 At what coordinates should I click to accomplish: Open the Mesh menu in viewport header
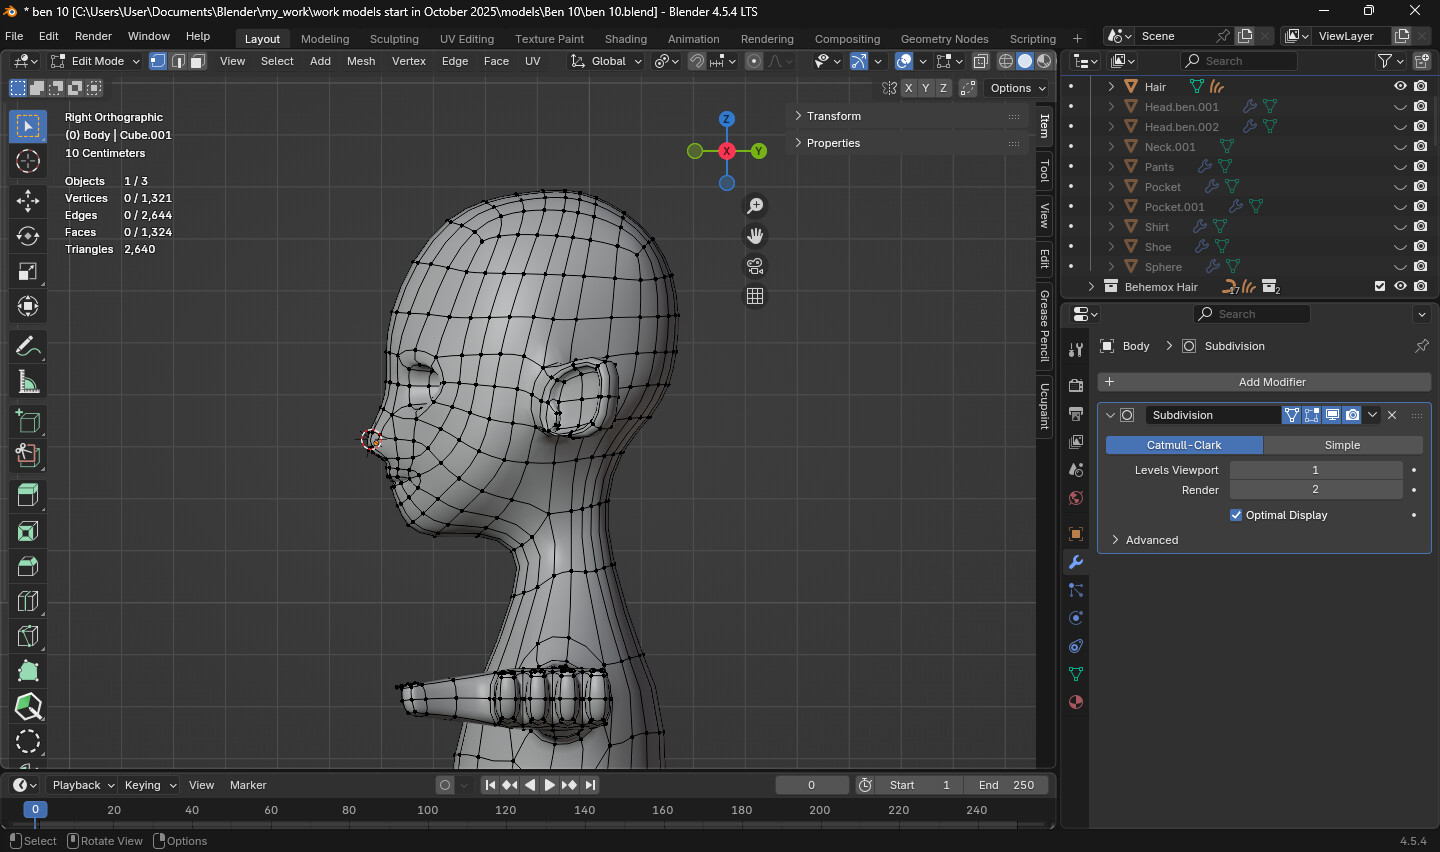tap(361, 61)
